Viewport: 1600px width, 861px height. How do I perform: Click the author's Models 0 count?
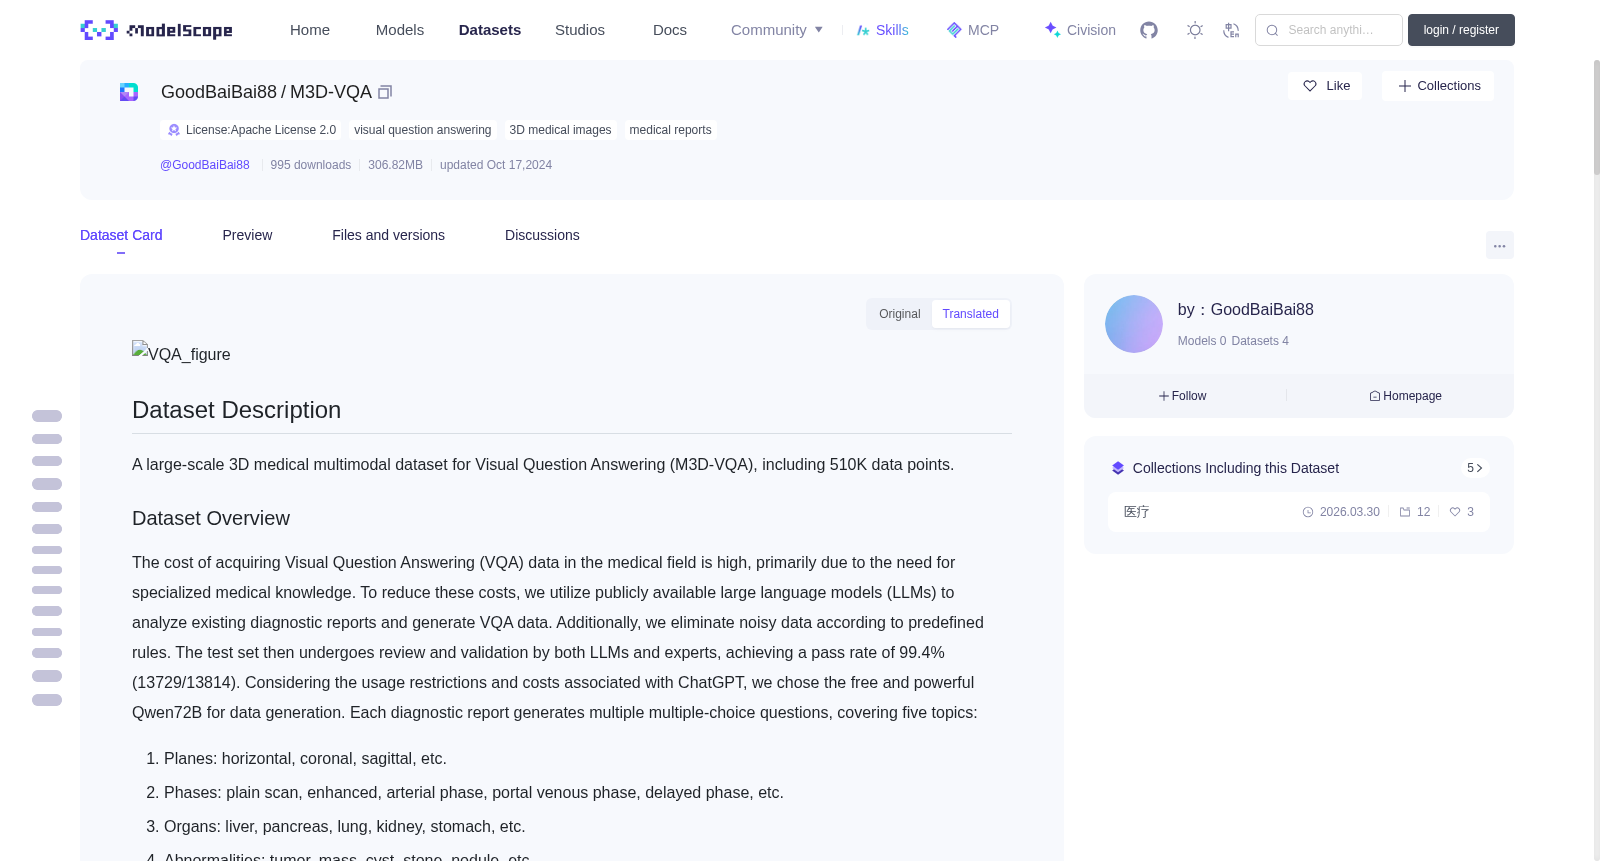[x=1202, y=341]
